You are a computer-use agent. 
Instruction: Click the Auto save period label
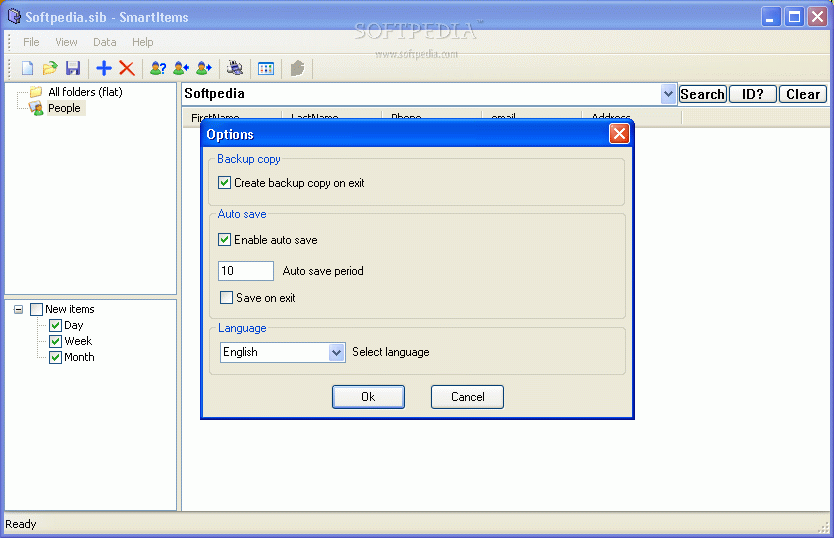click(x=323, y=271)
